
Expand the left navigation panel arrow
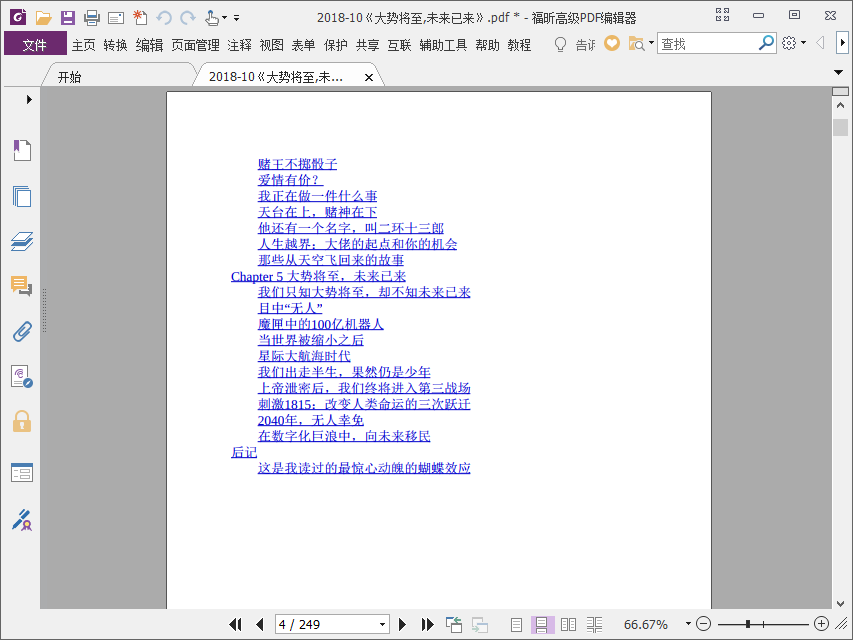(x=29, y=100)
